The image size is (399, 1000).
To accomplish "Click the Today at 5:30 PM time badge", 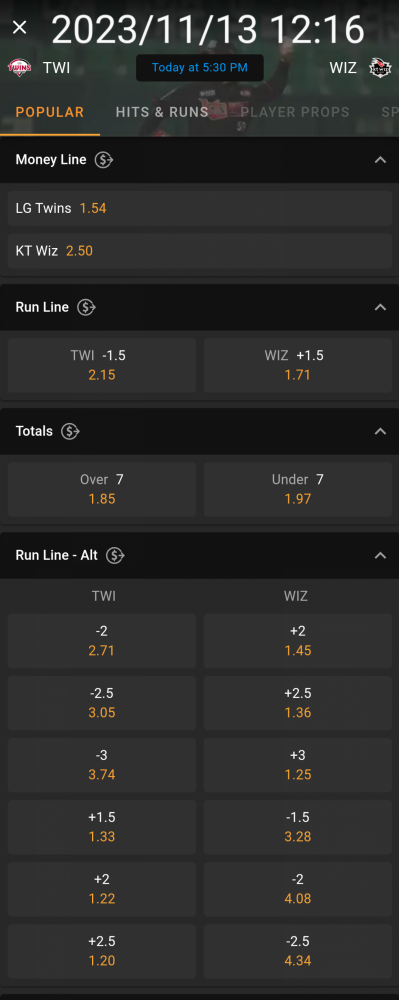I will tap(200, 68).
